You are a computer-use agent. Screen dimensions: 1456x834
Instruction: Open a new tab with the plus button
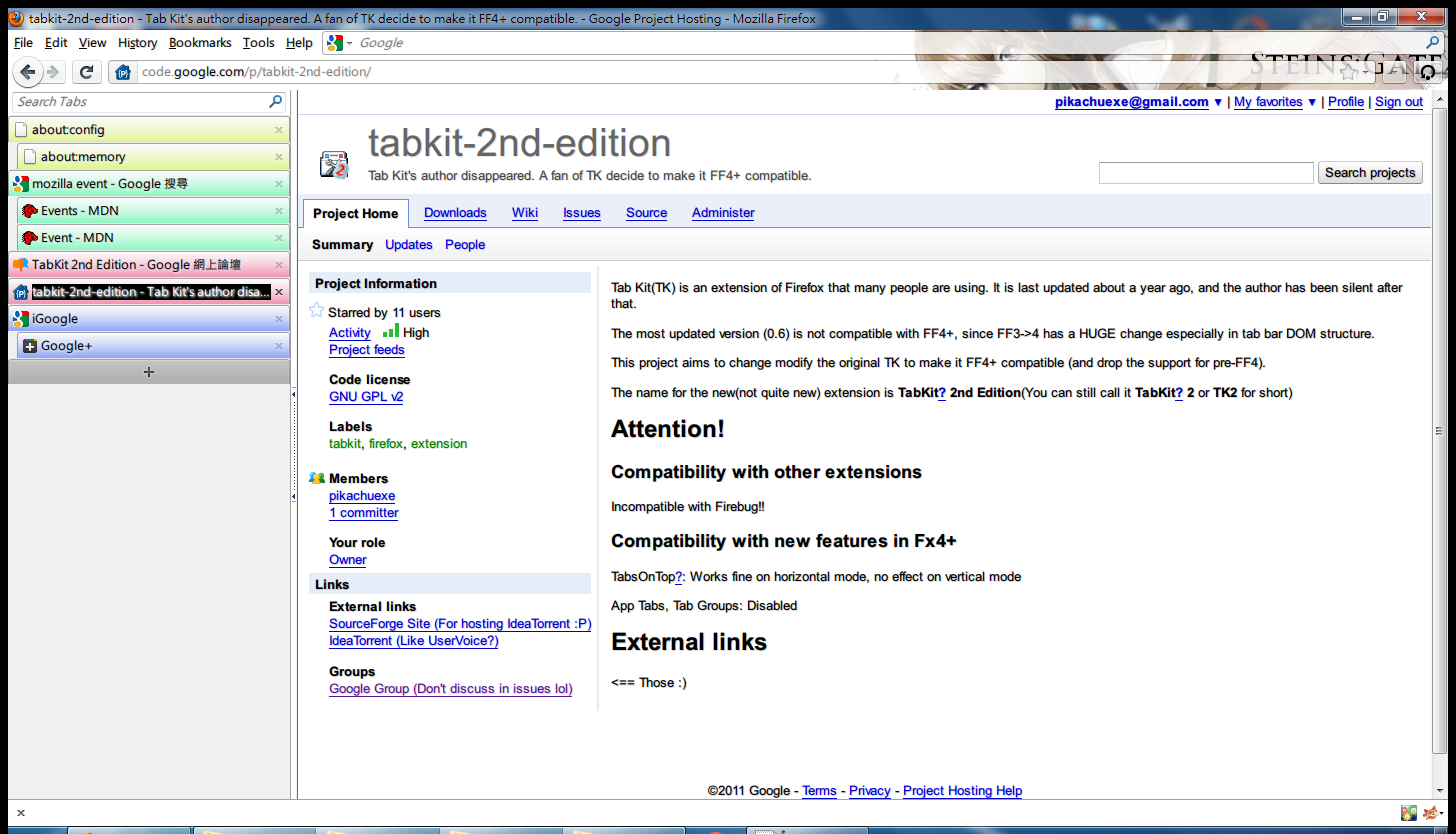tap(149, 372)
